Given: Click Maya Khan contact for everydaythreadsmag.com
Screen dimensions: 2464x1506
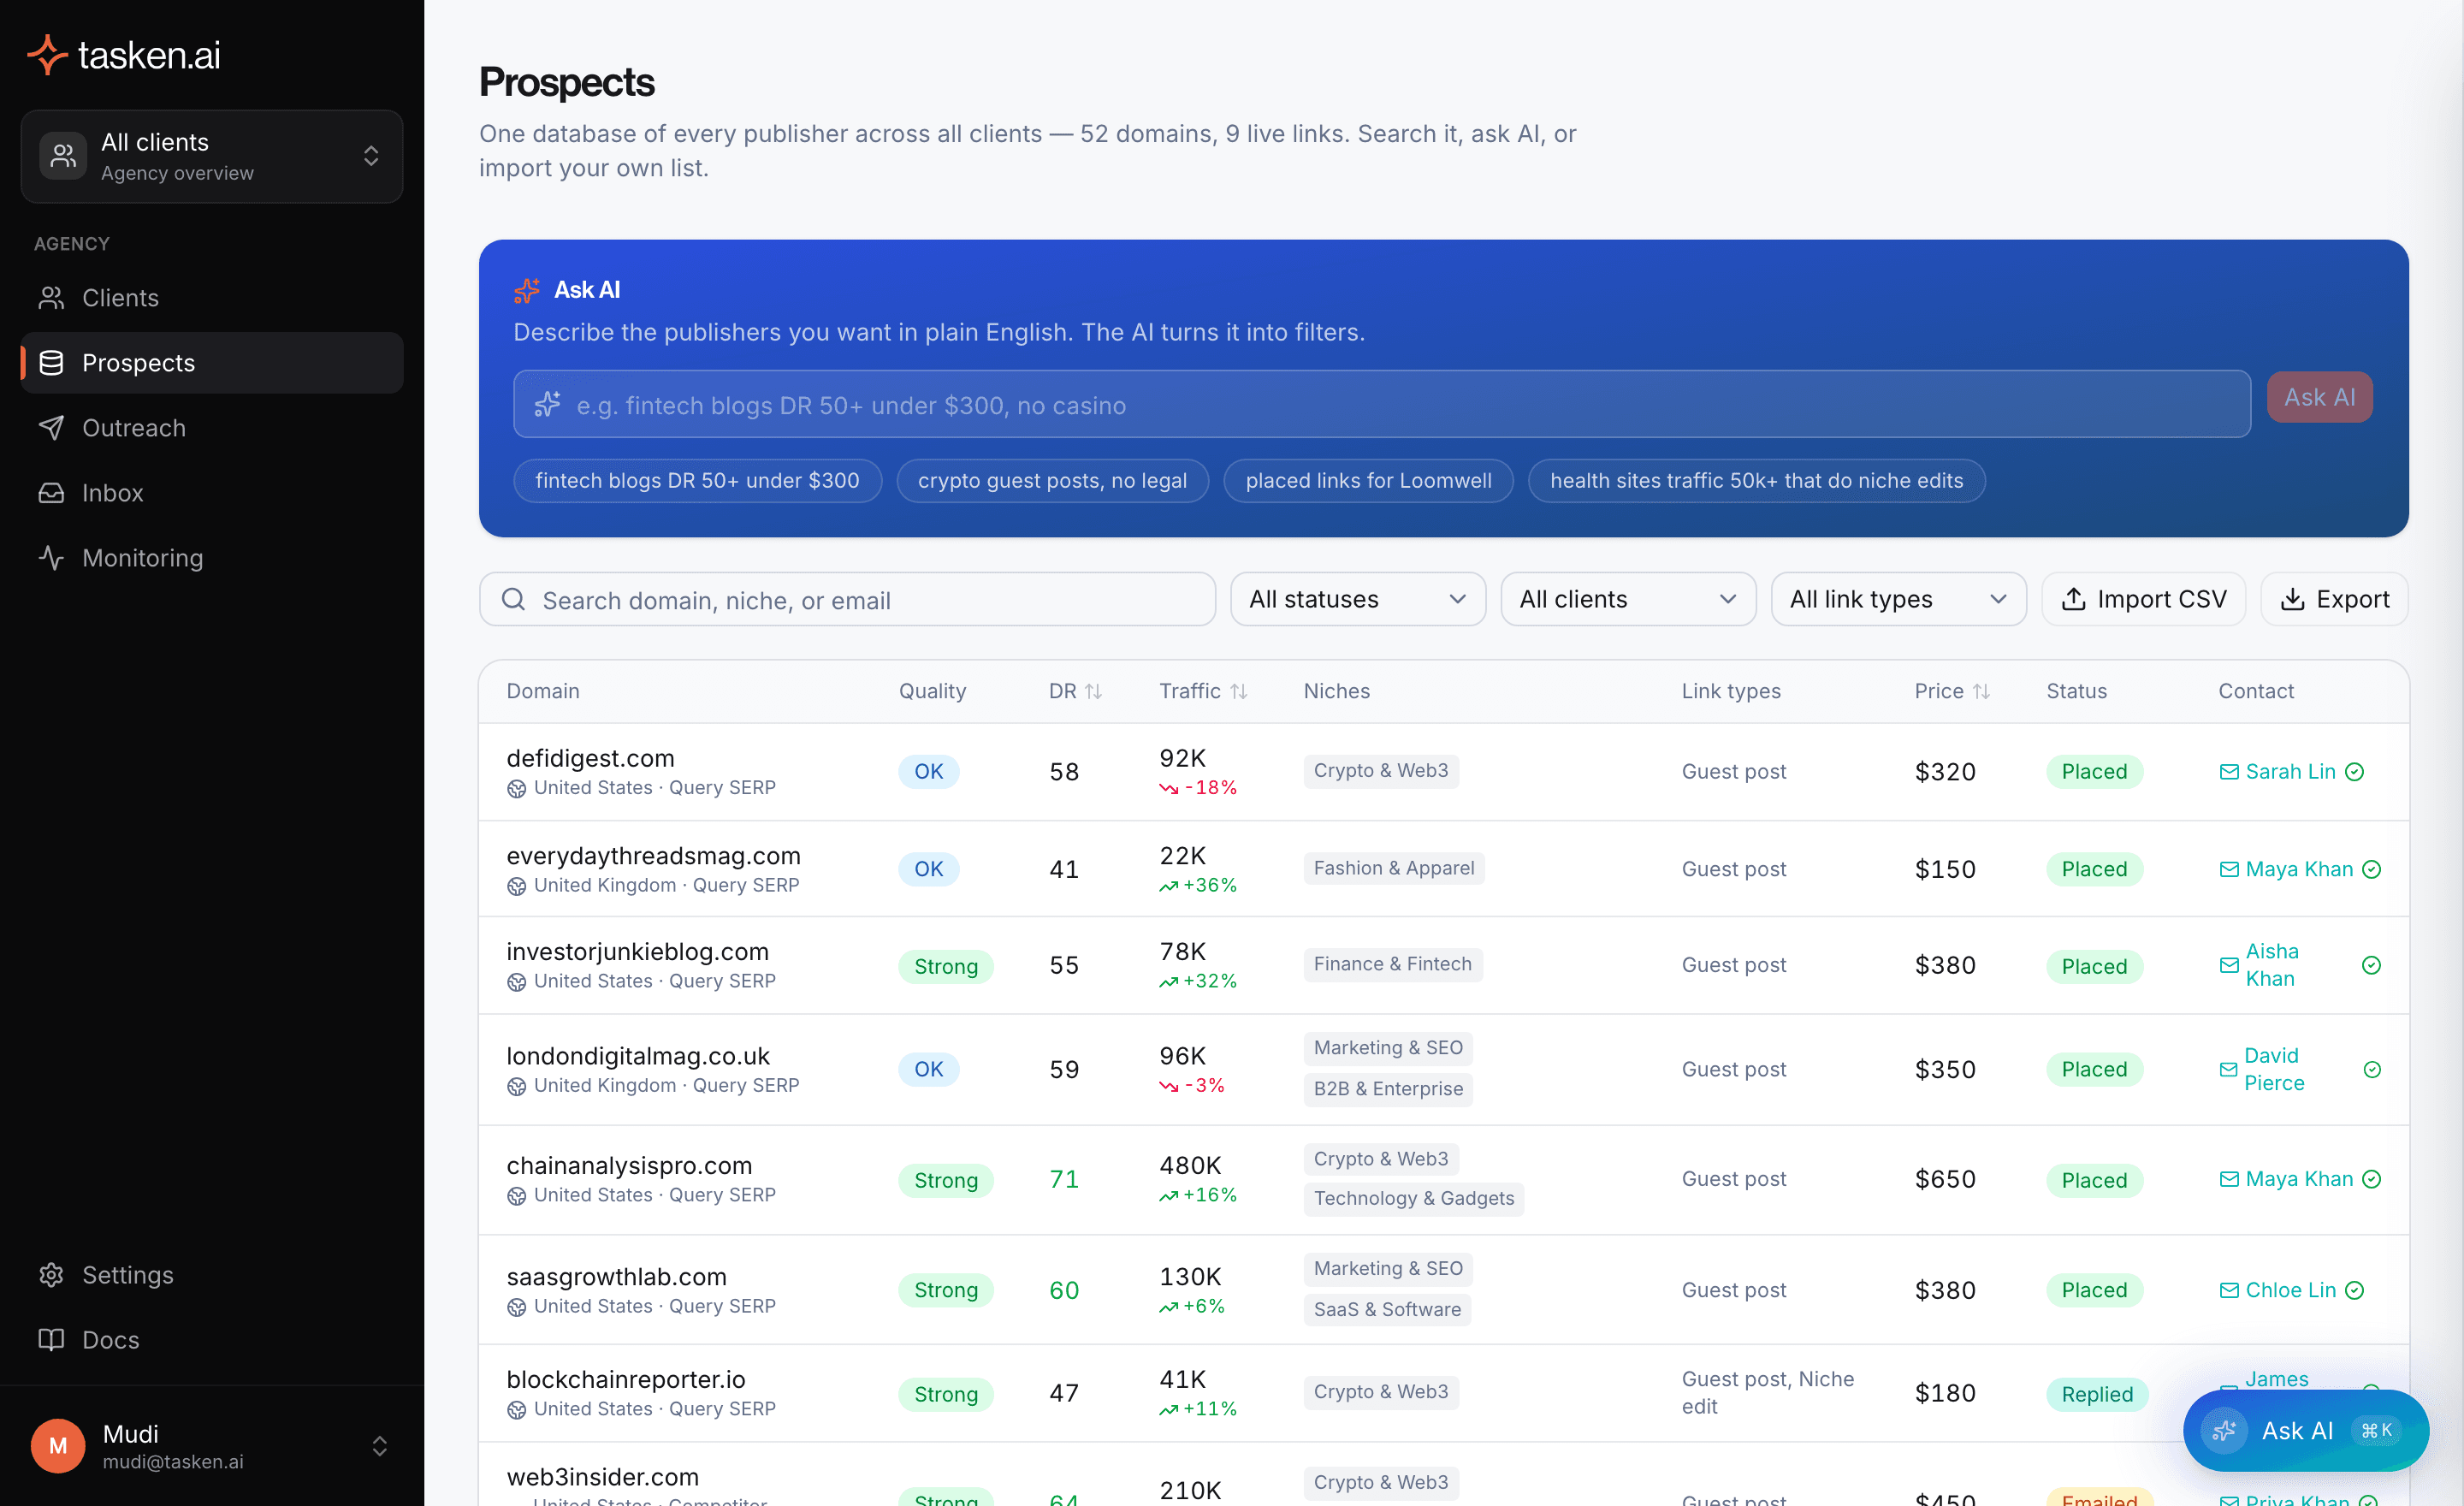Looking at the screenshot, I should coord(2299,869).
